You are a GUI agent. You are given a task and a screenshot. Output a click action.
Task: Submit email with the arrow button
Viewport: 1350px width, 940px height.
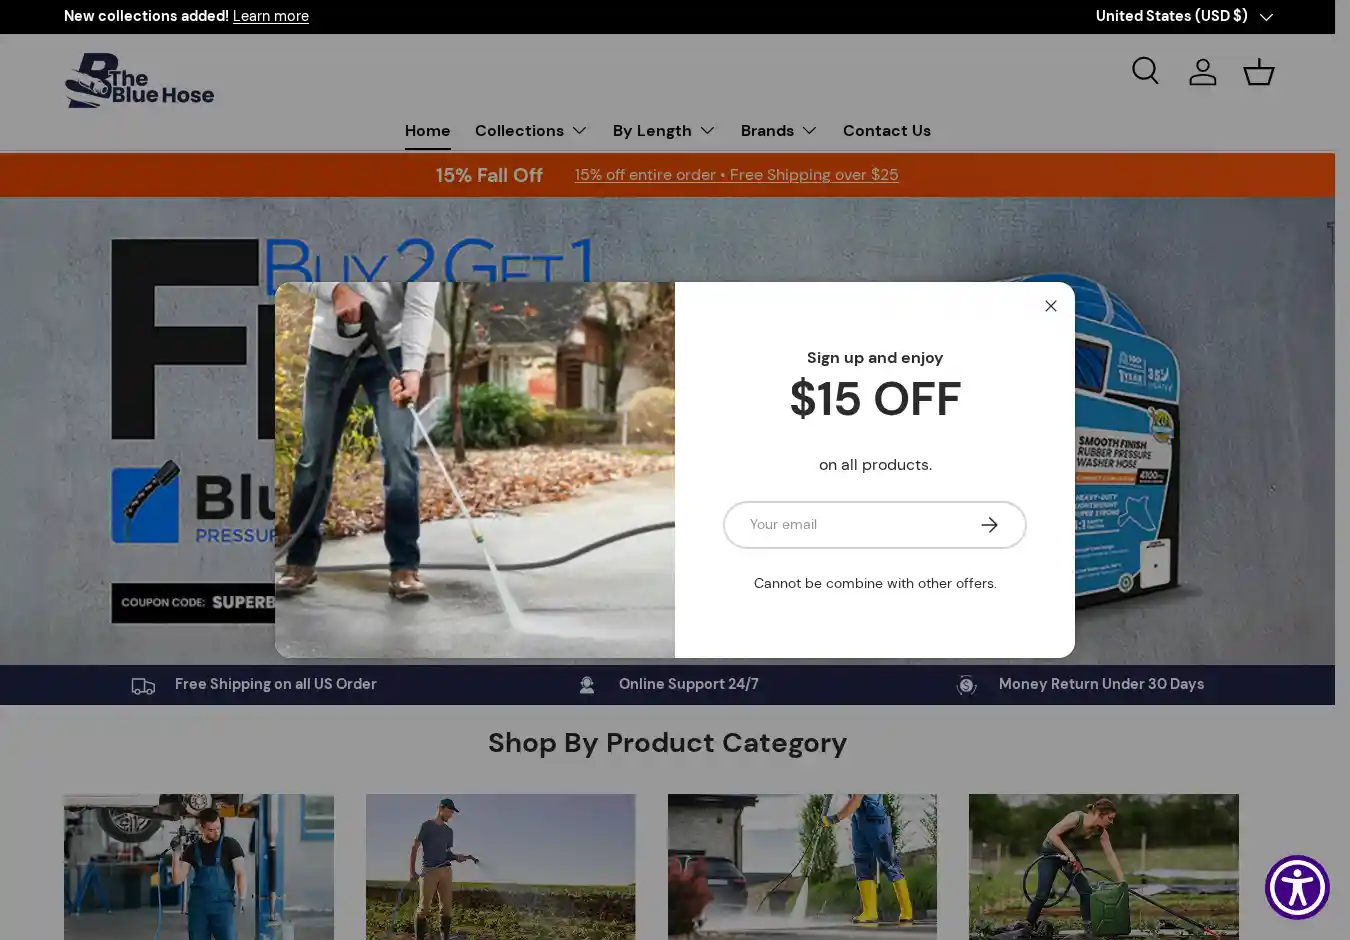coord(989,525)
